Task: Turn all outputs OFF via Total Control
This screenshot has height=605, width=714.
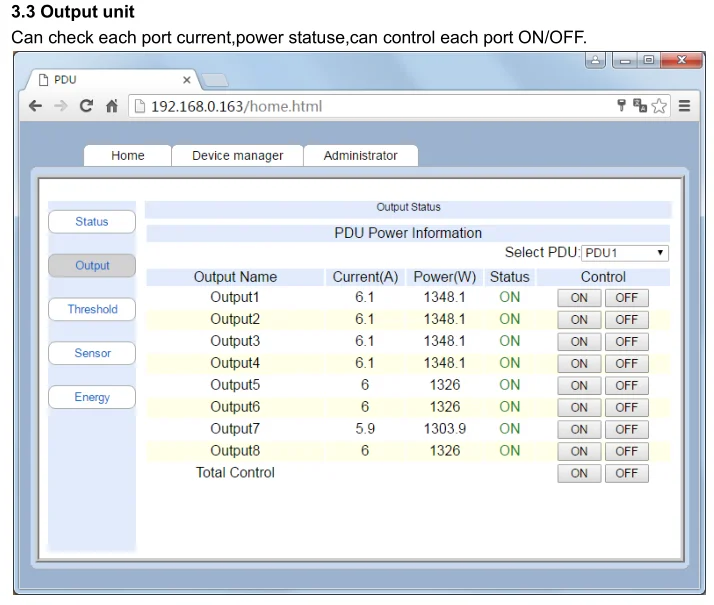Action: tap(626, 474)
